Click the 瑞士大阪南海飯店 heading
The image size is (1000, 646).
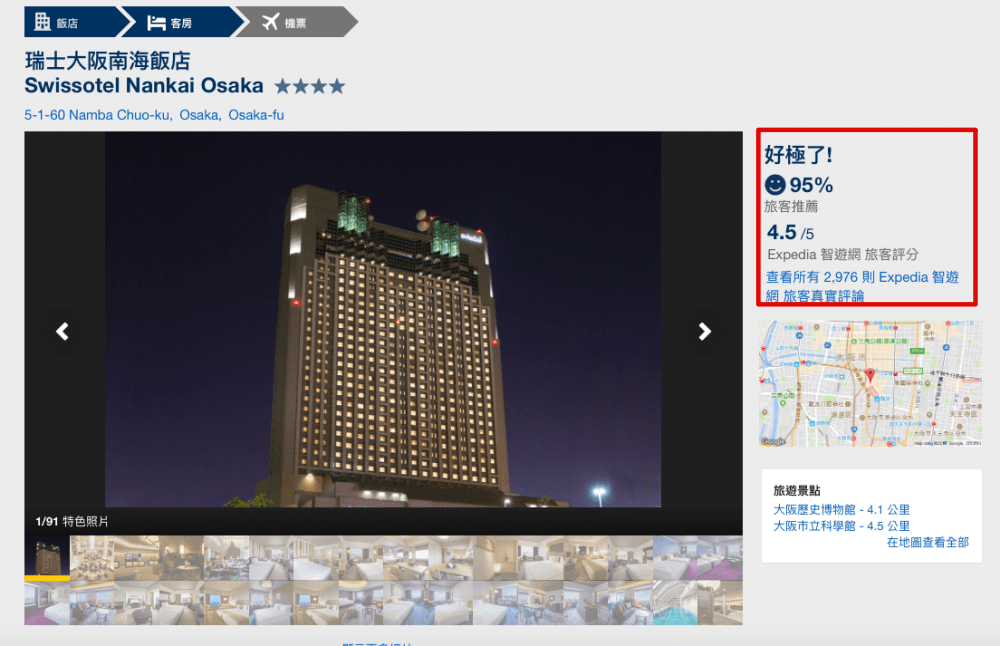[108, 61]
